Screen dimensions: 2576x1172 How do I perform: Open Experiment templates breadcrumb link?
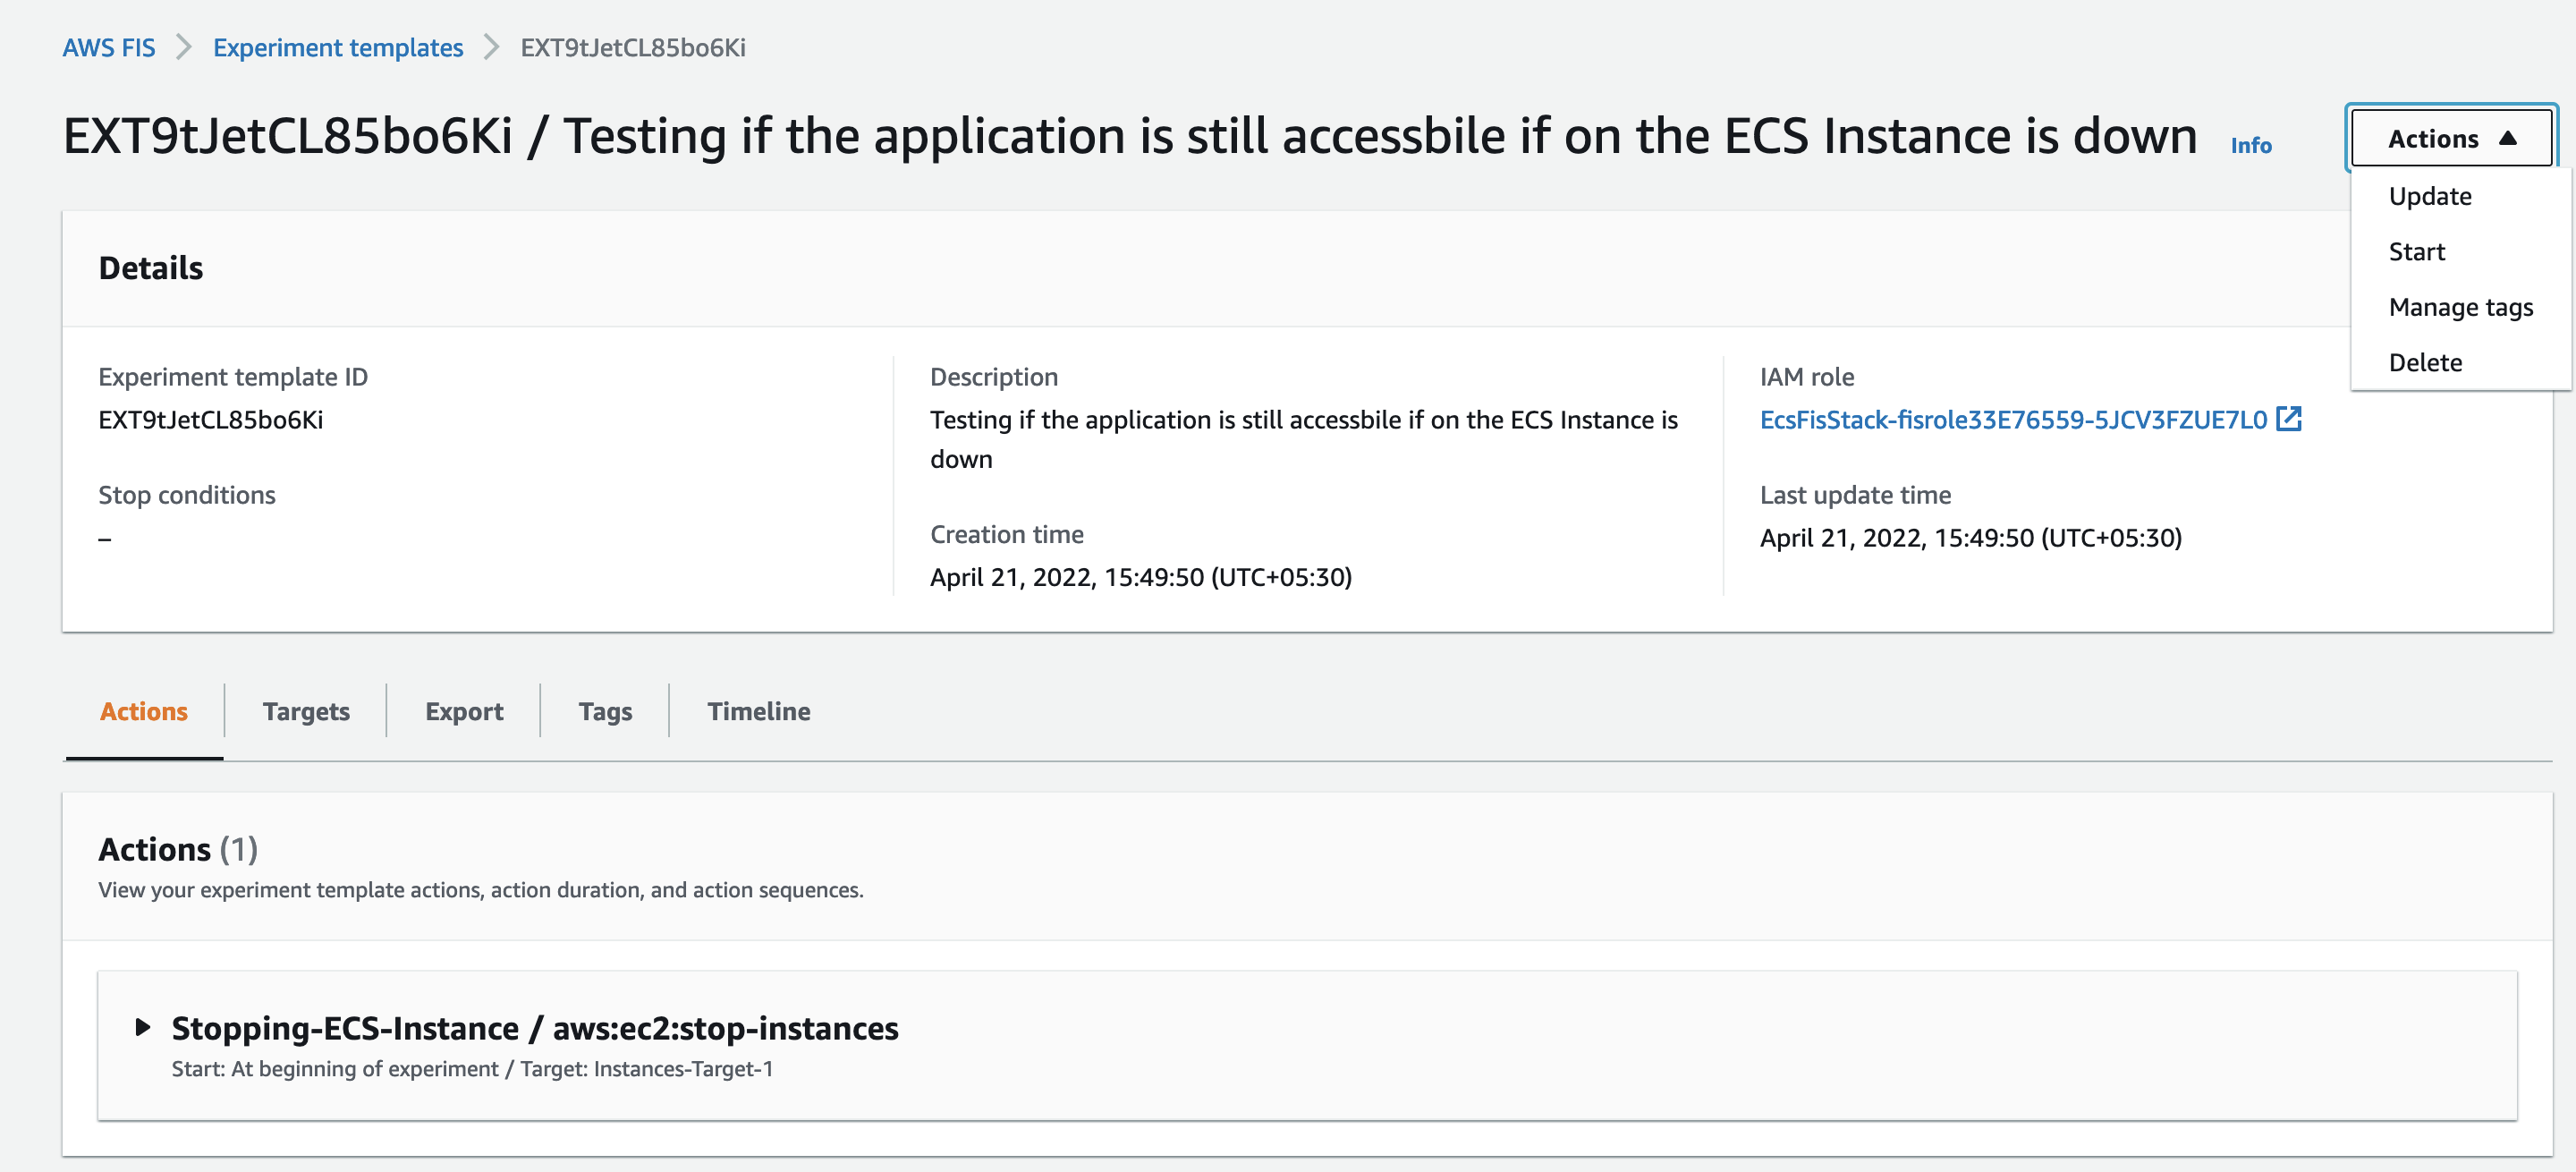pos(338,47)
